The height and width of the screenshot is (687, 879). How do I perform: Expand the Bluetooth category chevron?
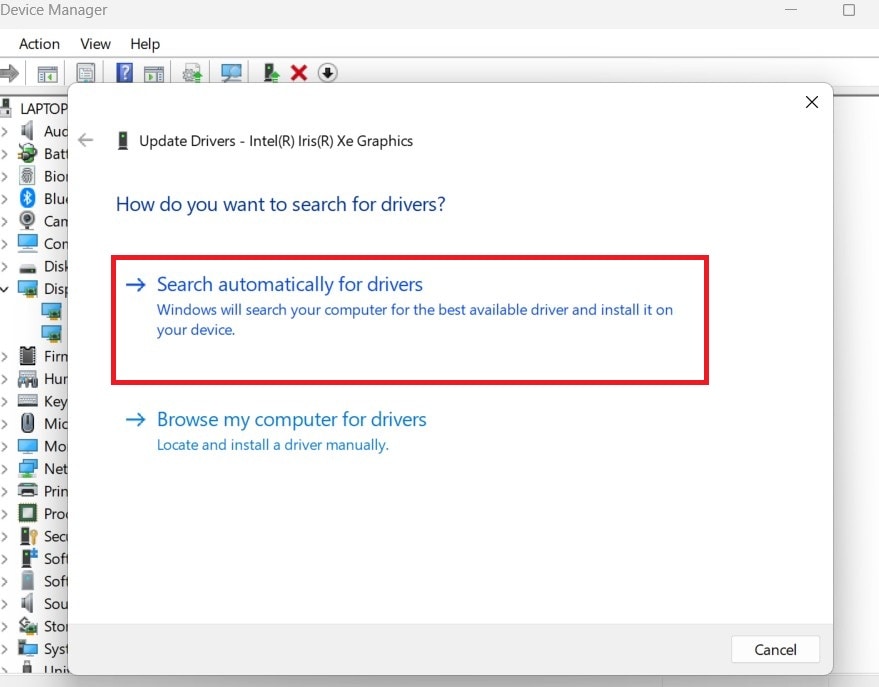[4, 198]
